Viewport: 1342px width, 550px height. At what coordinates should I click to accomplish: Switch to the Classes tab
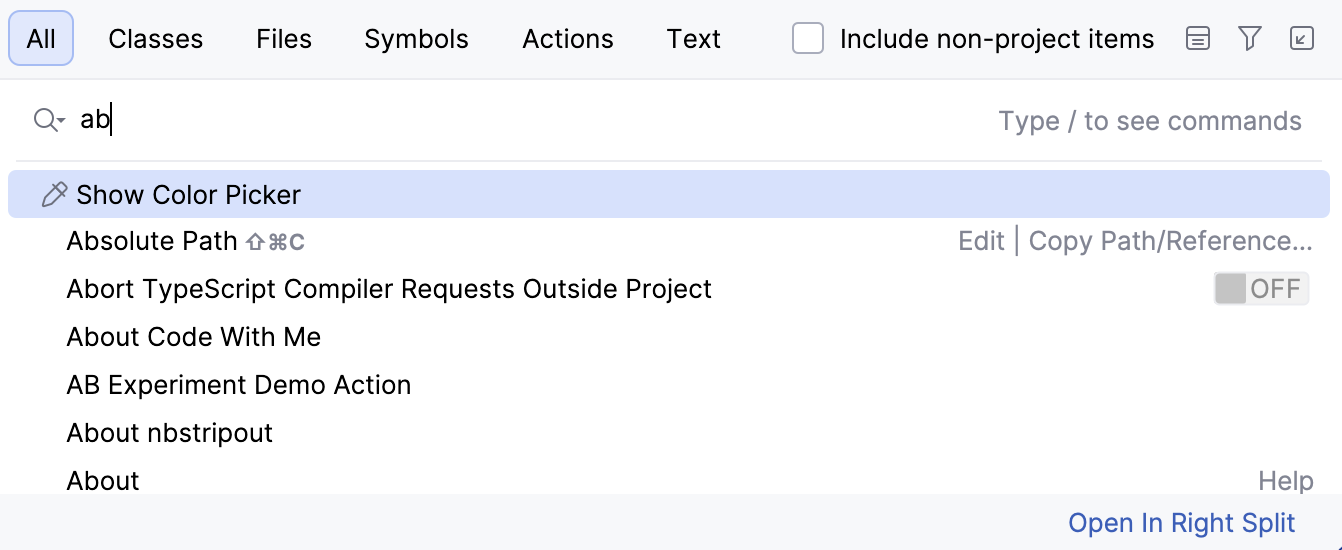pos(155,39)
